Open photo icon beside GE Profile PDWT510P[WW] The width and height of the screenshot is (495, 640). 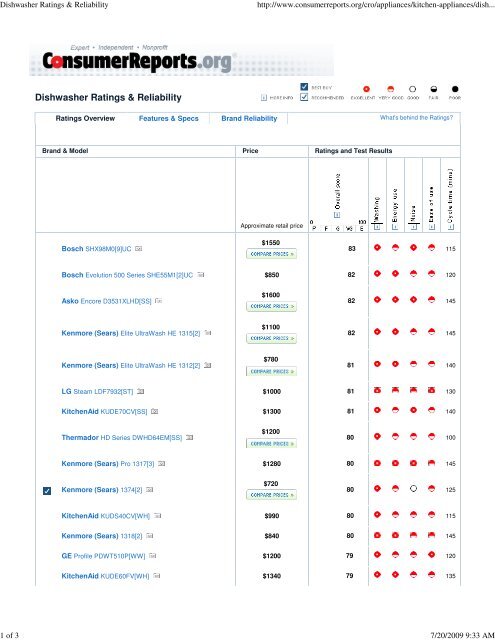point(153,556)
